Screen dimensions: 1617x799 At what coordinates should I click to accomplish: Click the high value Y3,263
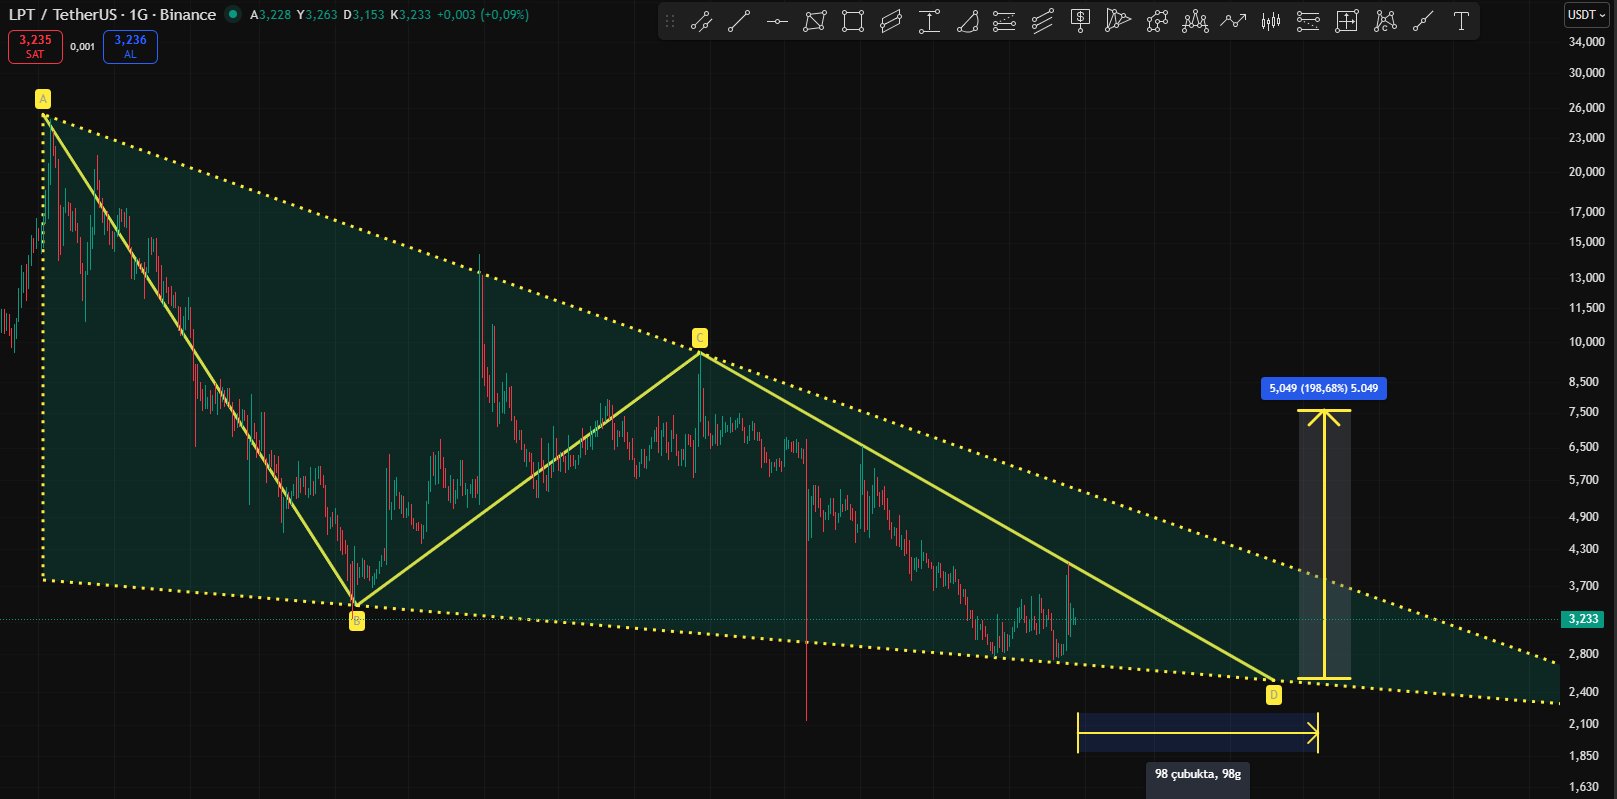pos(317,15)
